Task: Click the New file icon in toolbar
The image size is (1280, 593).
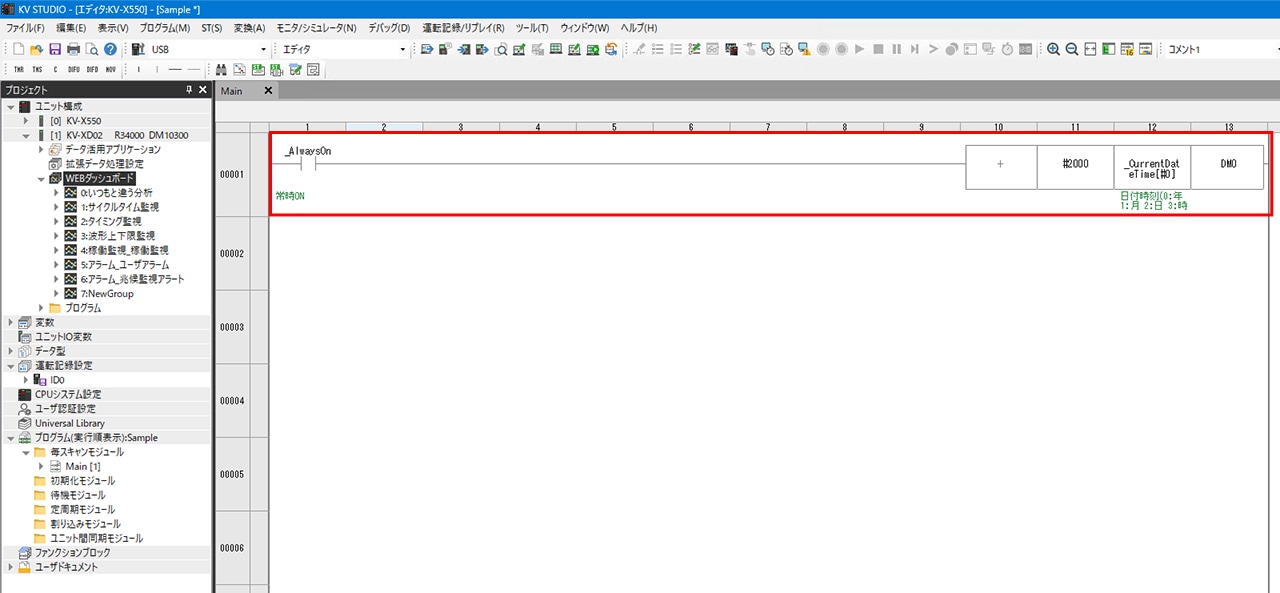Action: pyautogui.click(x=19, y=49)
